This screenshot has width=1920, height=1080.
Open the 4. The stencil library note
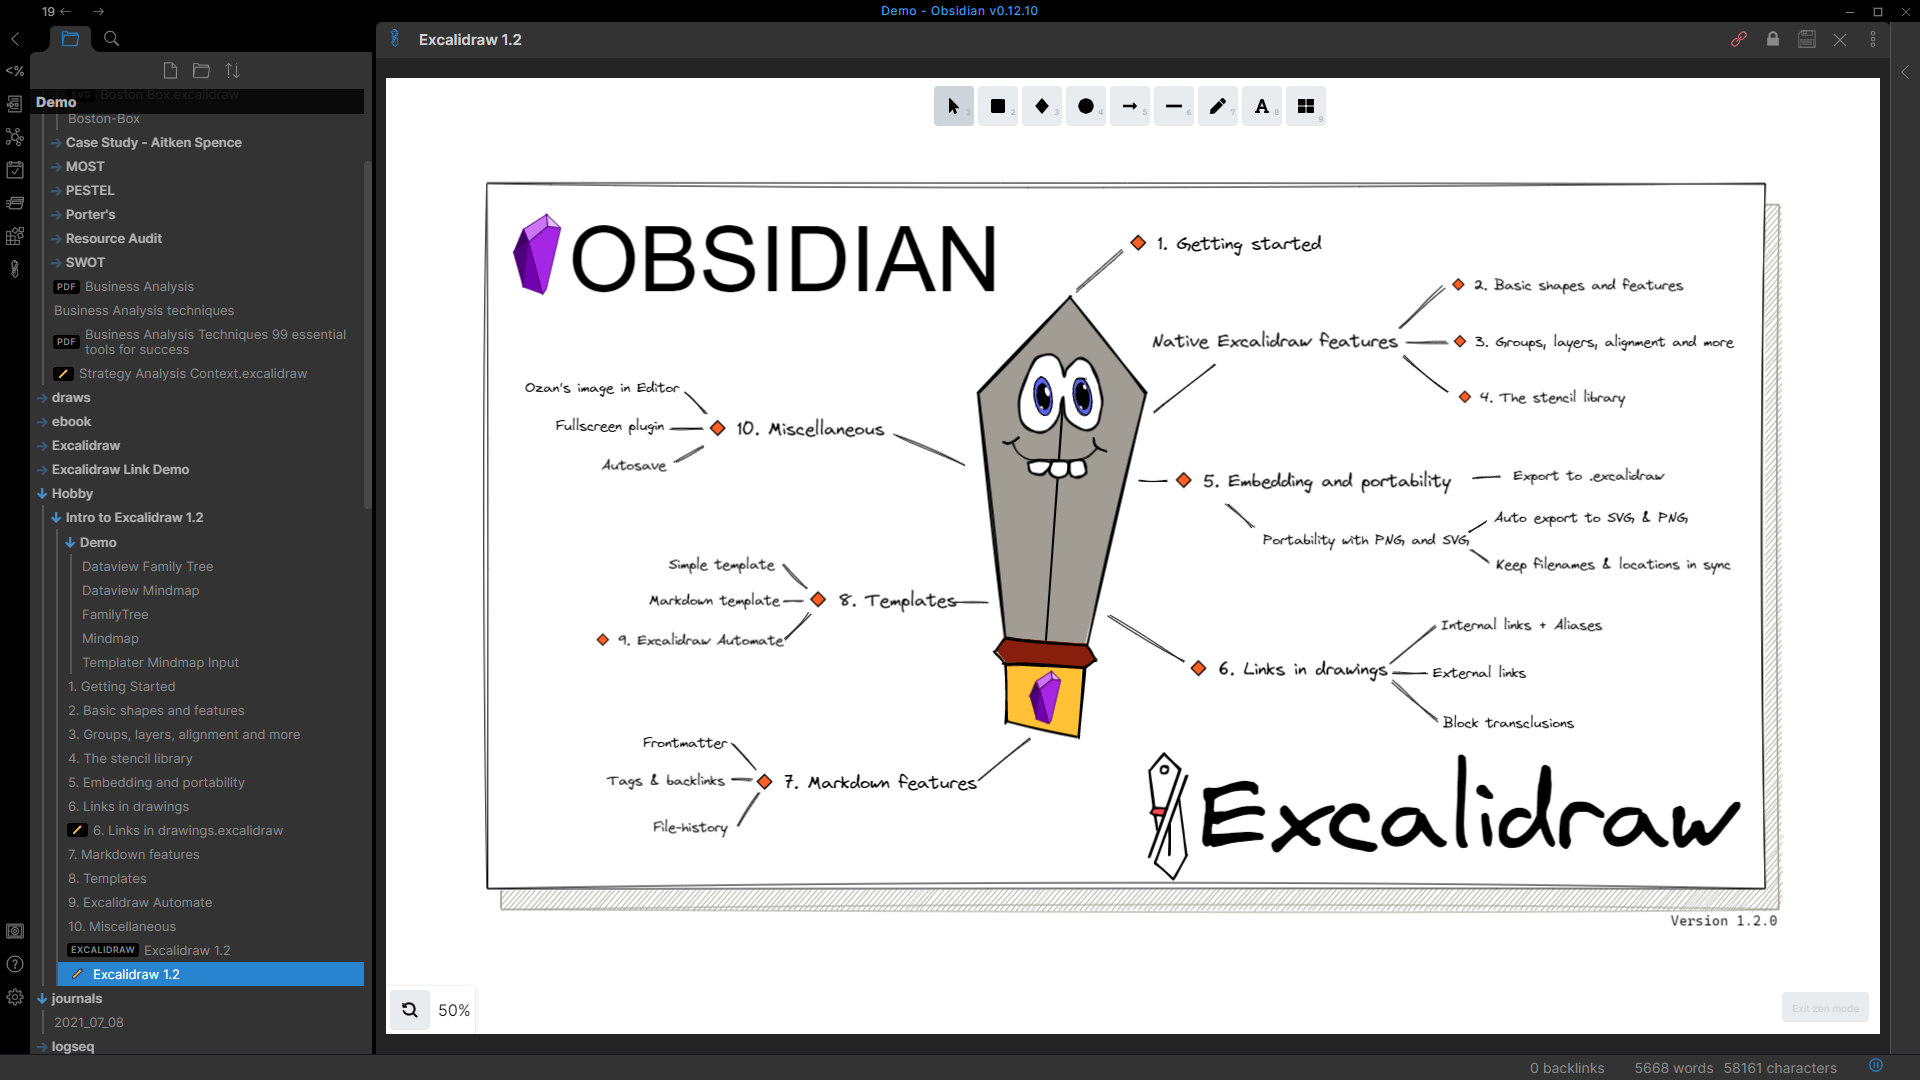[130, 759]
